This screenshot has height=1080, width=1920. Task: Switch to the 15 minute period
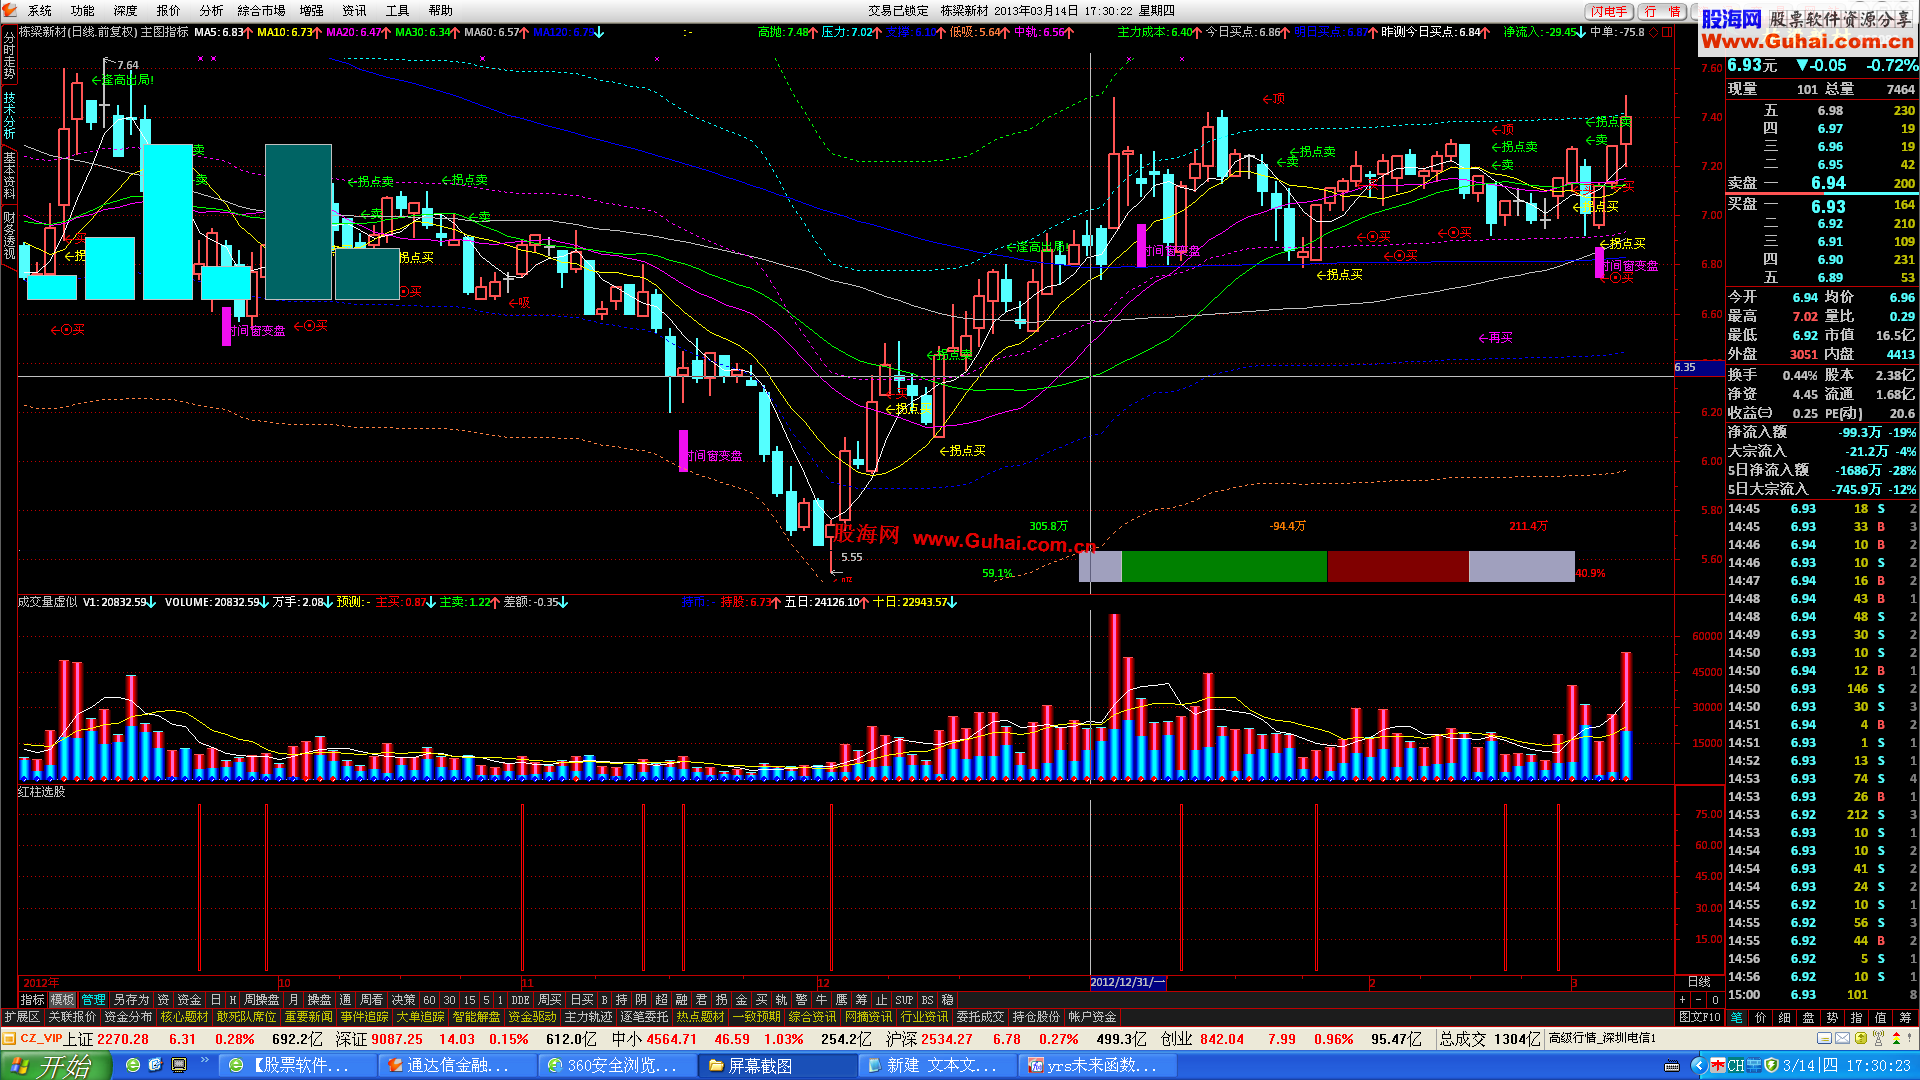[x=469, y=1000]
